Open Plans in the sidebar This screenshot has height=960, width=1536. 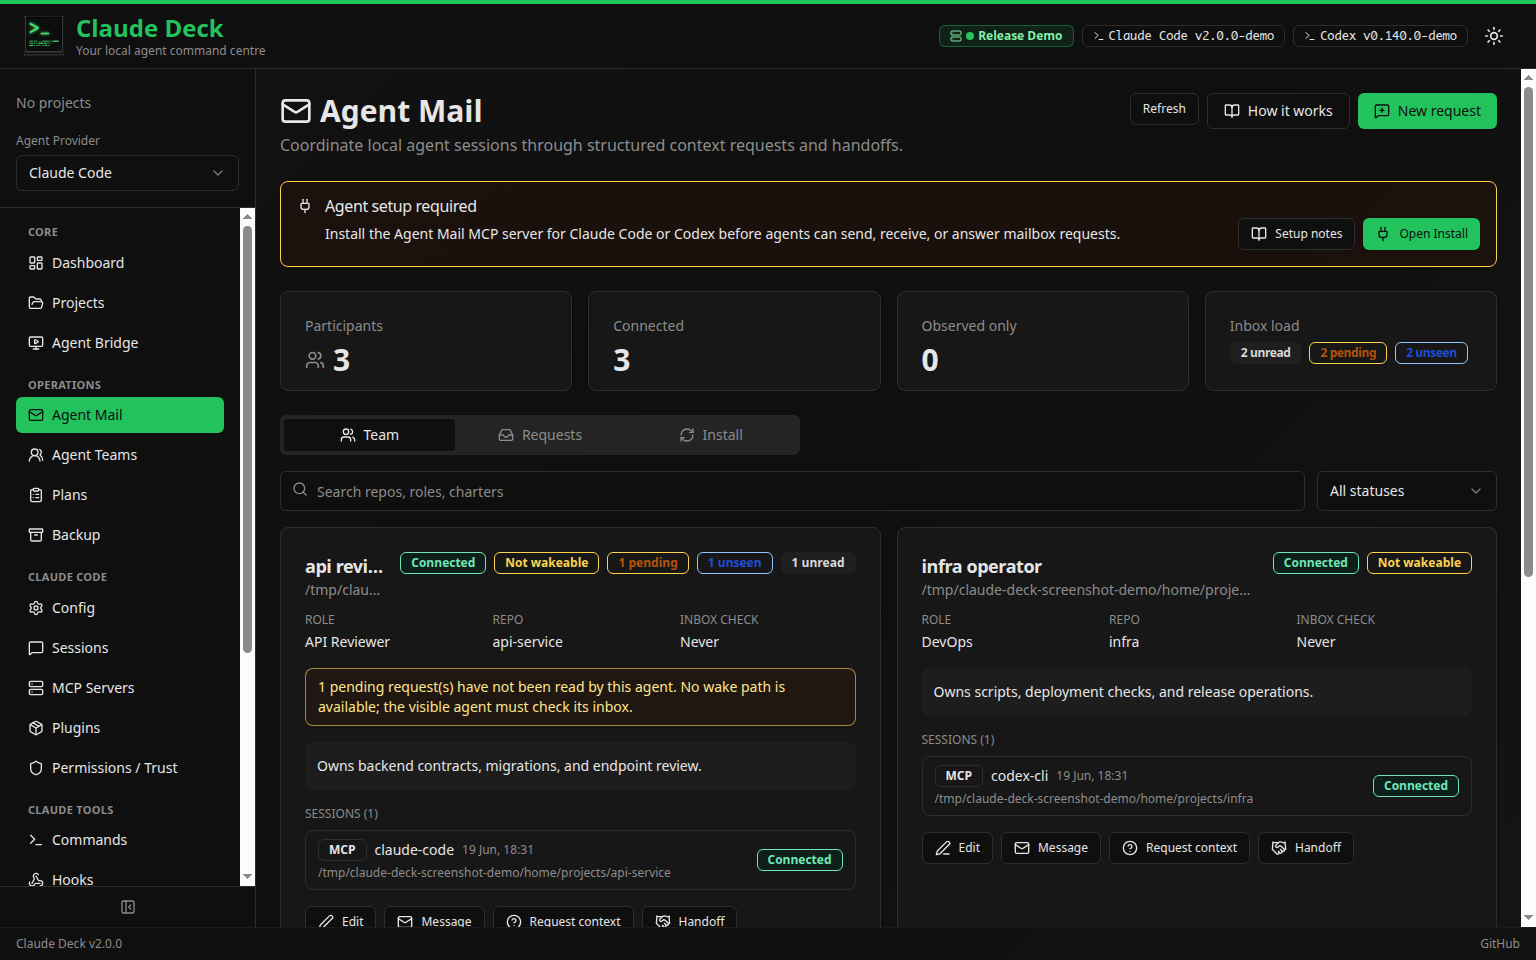(120, 495)
